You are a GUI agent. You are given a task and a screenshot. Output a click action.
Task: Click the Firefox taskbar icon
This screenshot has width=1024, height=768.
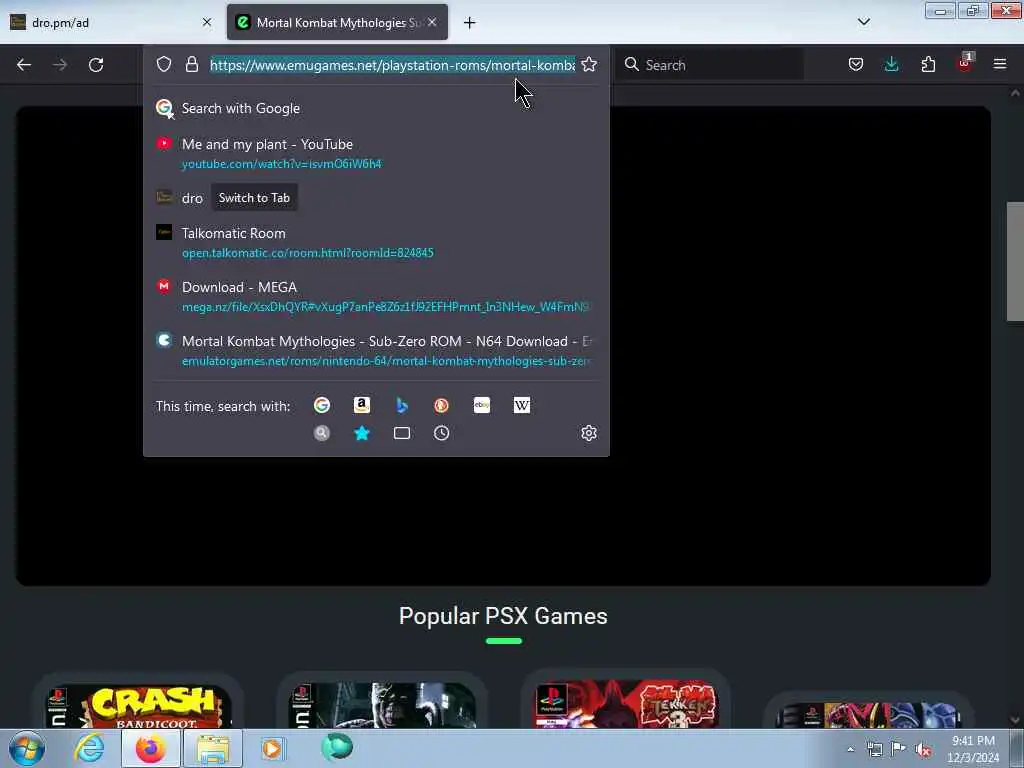151,748
